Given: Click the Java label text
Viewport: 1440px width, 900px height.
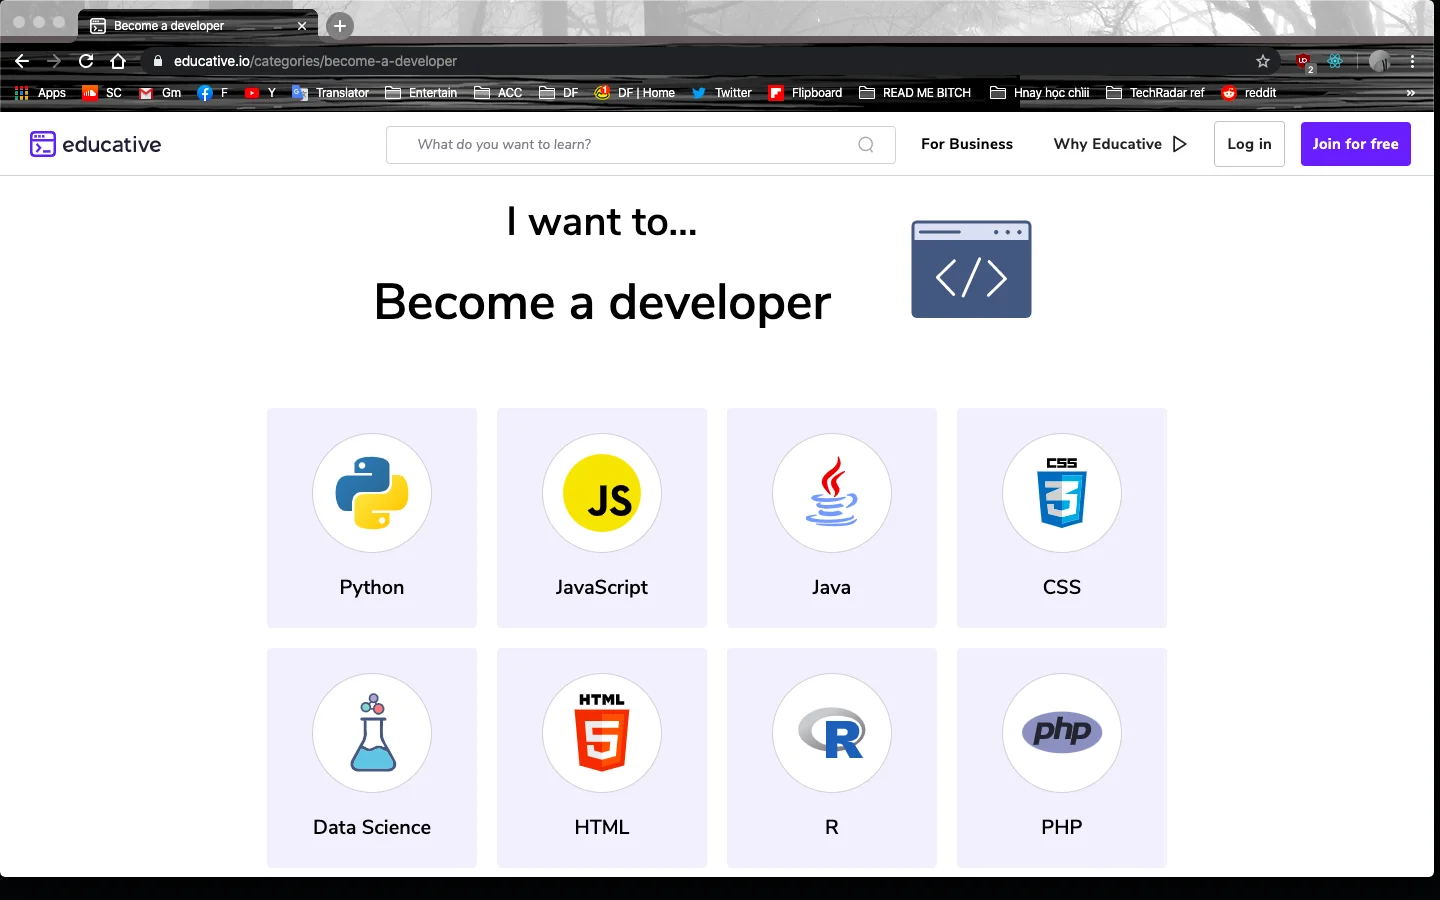Looking at the screenshot, I should (x=832, y=587).
